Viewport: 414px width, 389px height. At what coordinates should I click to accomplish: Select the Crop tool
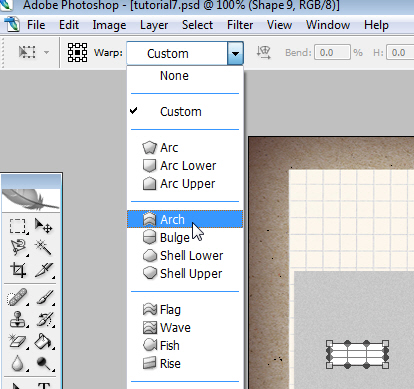[x=17, y=270]
